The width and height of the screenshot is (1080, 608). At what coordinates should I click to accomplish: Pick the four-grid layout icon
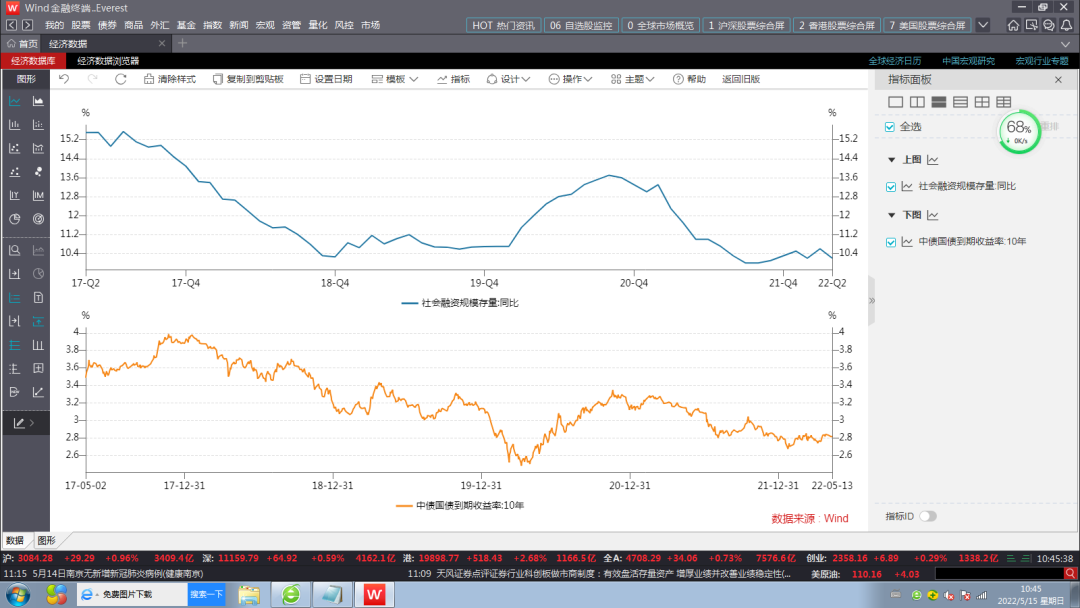pyautogui.click(x=982, y=102)
